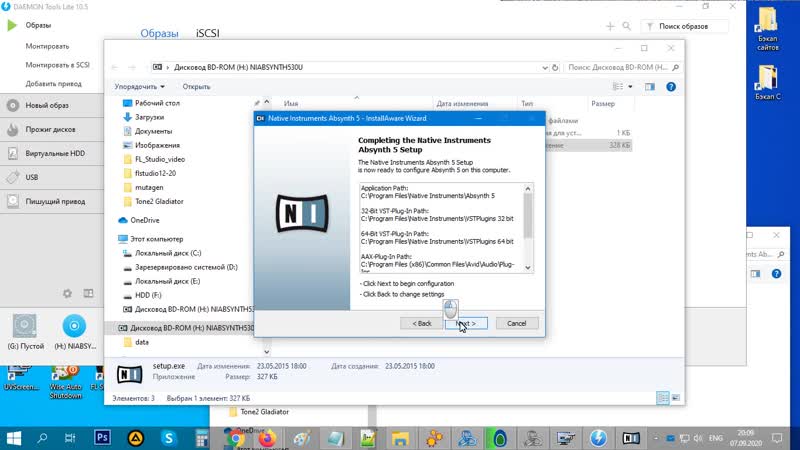Open the mutagen folder in navigation pane

(x=149, y=187)
